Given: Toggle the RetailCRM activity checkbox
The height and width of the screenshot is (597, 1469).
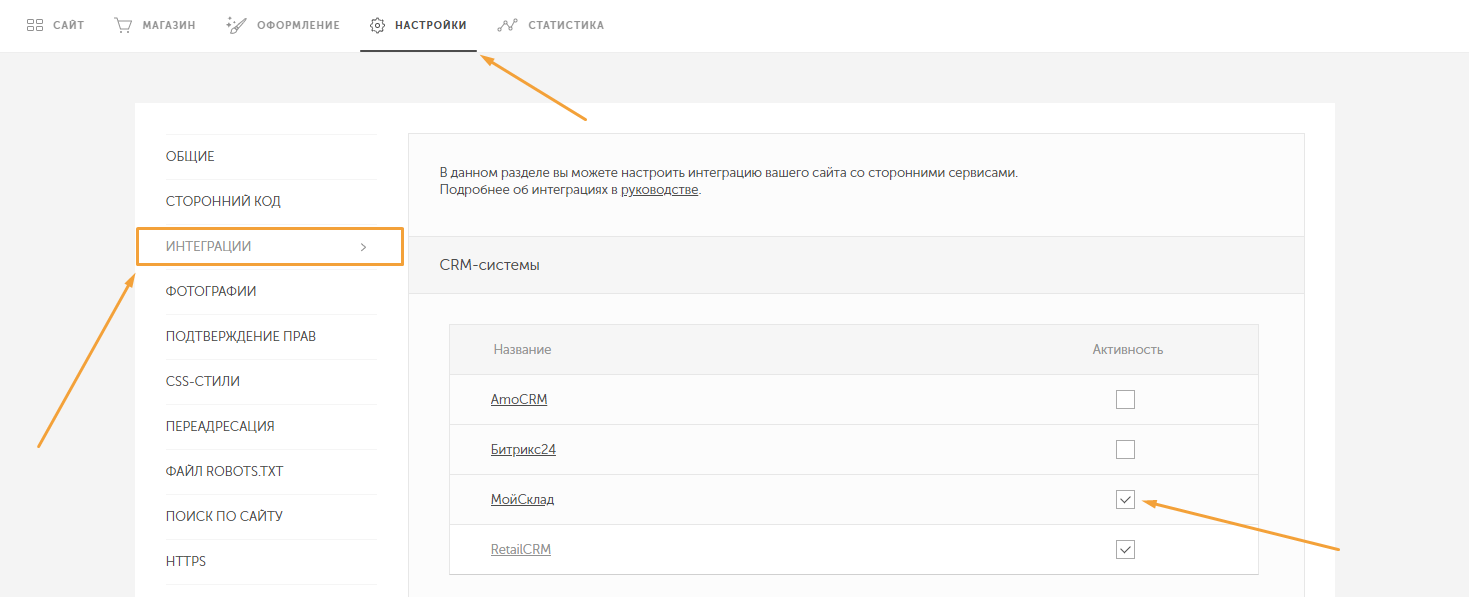Looking at the screenshot, I should click(x=1126, y=550).
